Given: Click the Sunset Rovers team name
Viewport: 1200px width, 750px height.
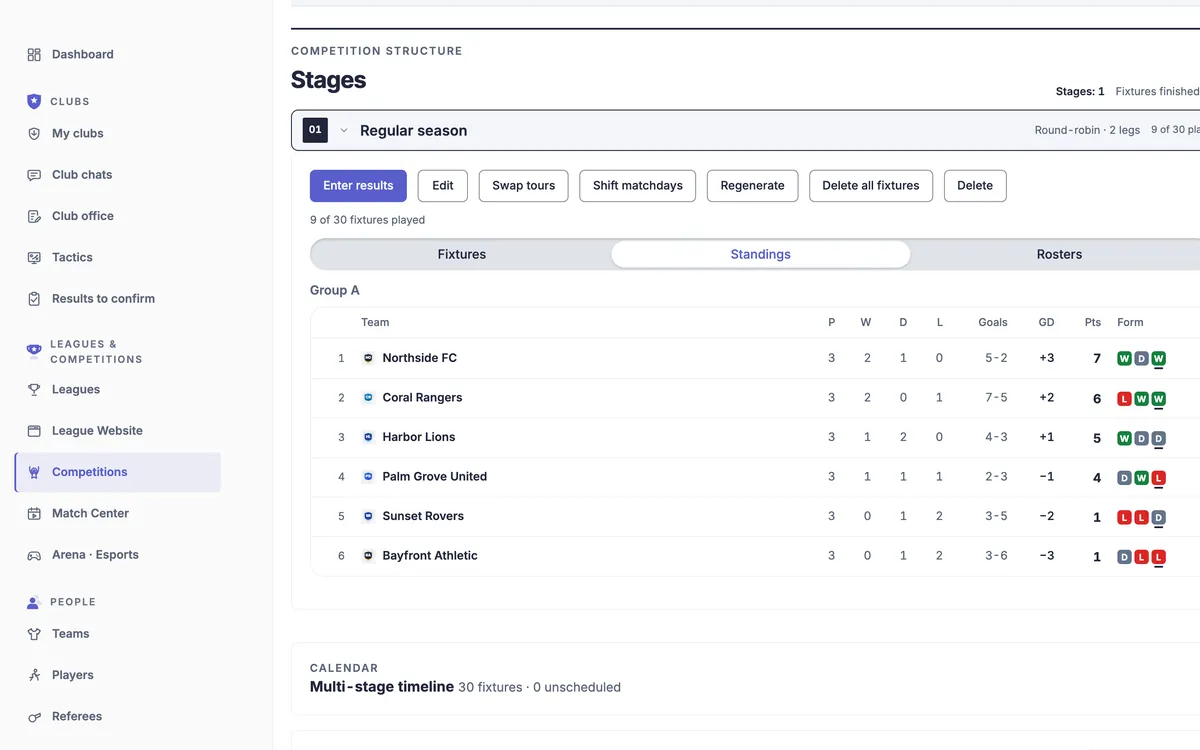Looking at the screenshot, I should (423, 516).
